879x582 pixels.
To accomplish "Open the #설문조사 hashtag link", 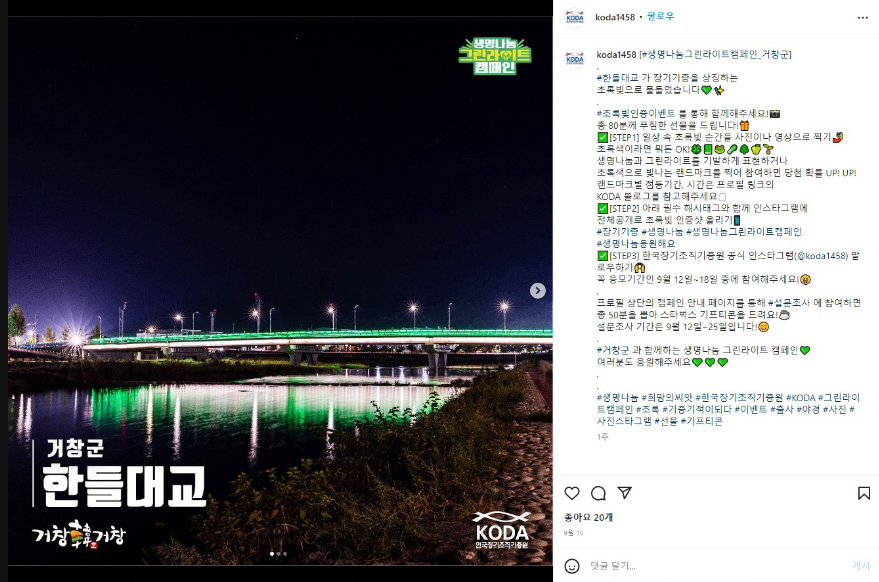I will 788,303.
